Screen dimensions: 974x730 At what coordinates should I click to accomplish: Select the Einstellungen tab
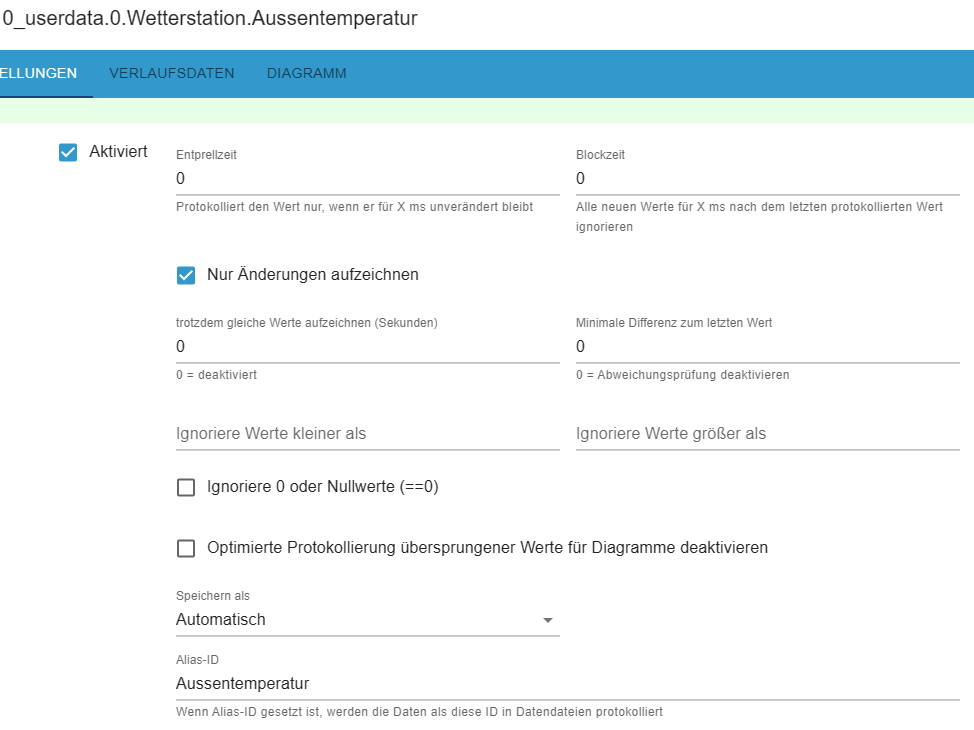pyautogui.click(x=39, y=73)
